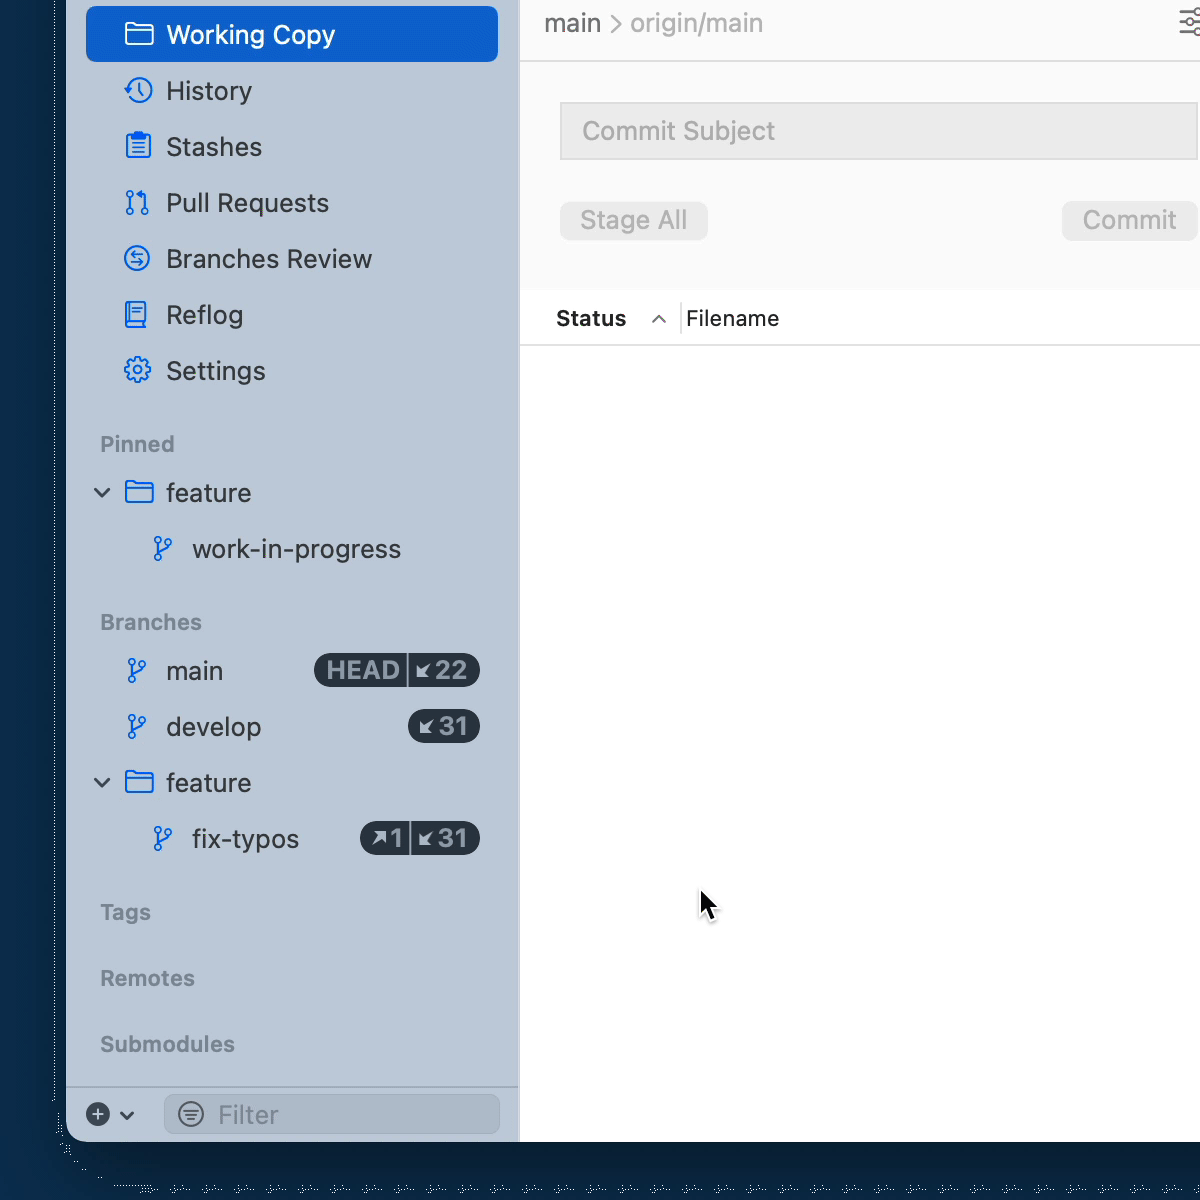Click the Branches Review icon
1200x1200 pixels.
[137, 259]
